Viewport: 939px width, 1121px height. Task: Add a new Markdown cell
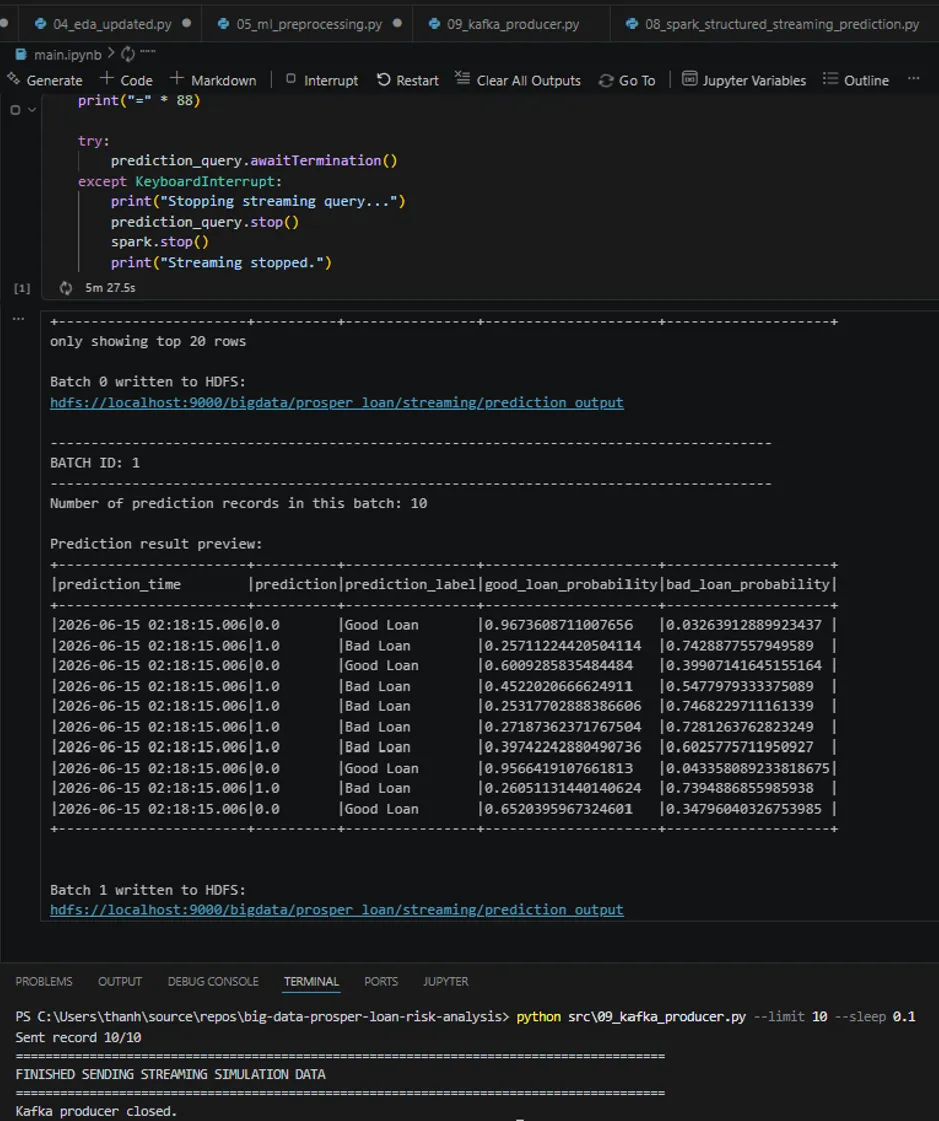click(213, 80)
